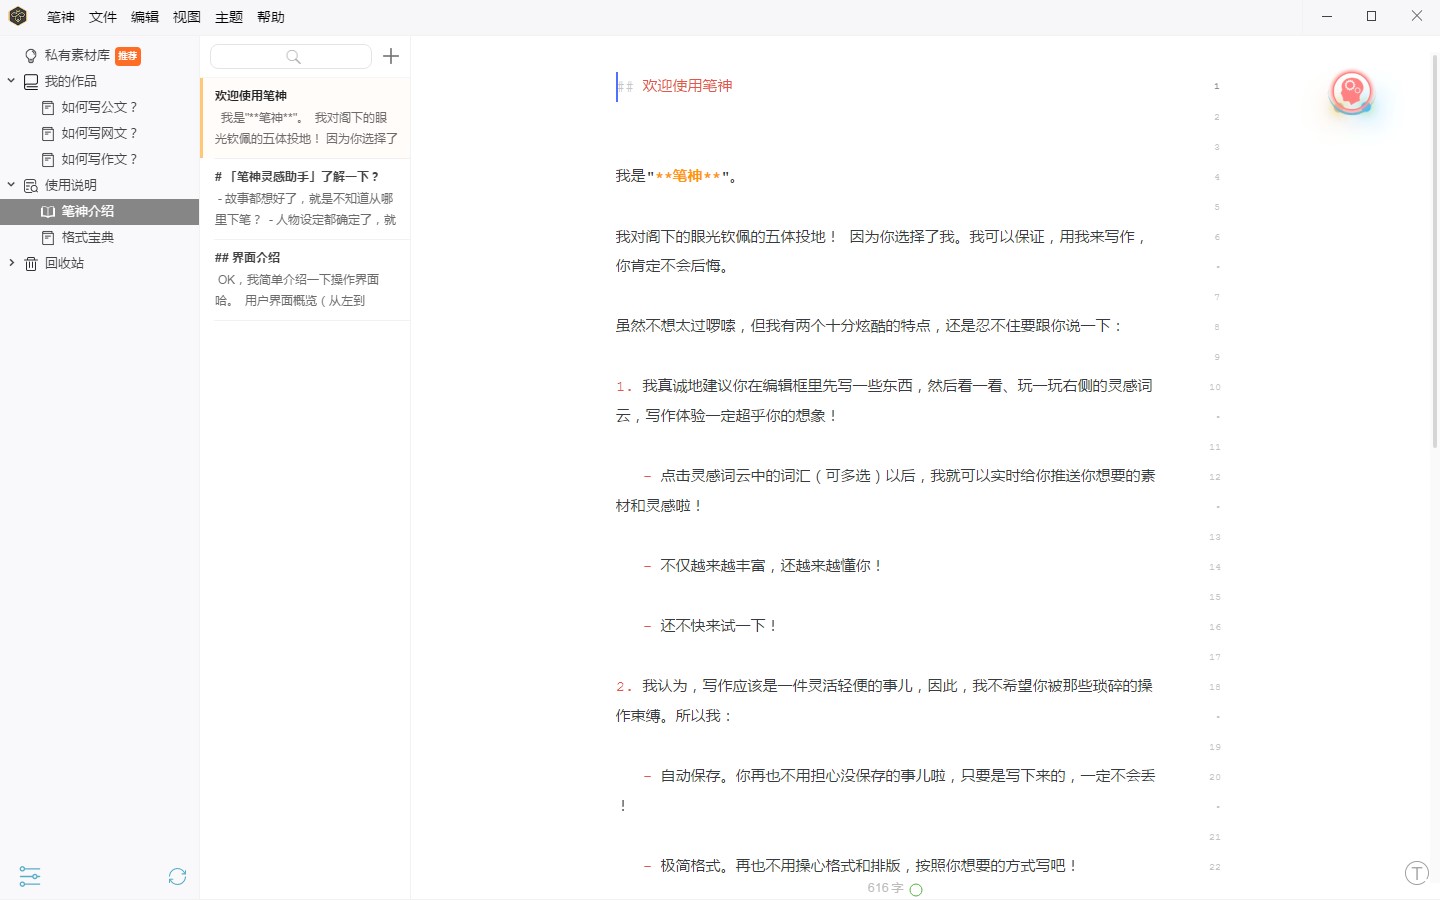Collapse the 使用说明 tree section
This screenshot has width=1440, height=900.
click(11, 185)
